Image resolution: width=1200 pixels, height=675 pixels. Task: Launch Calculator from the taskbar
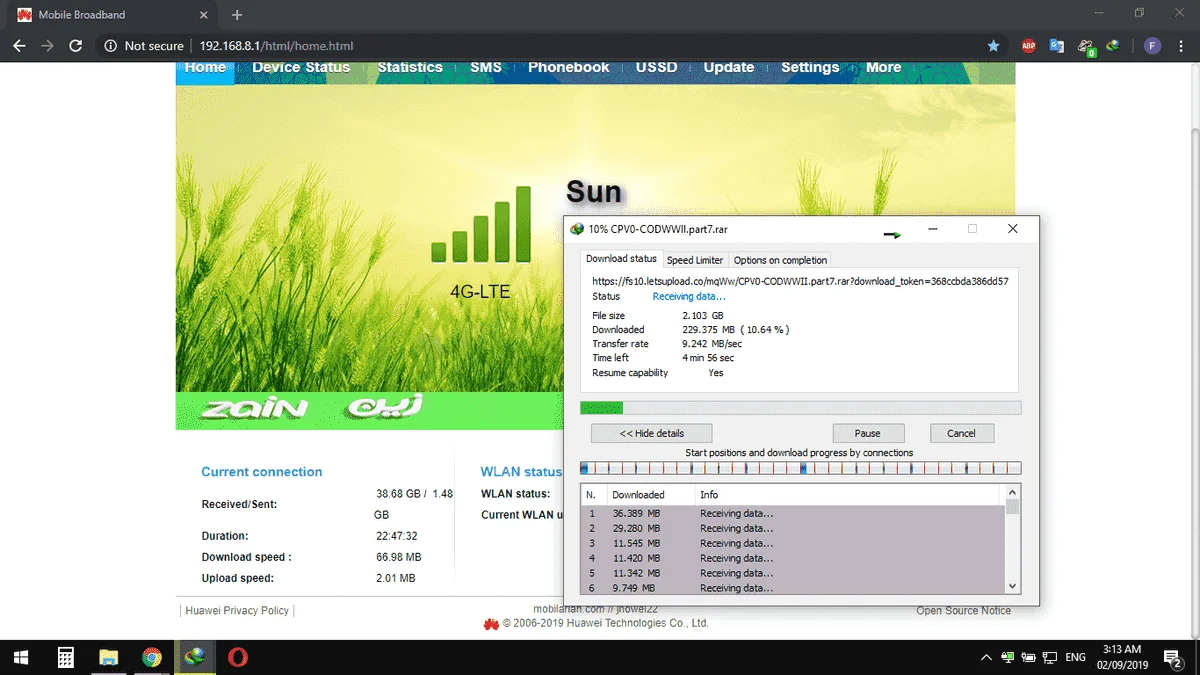pos(65,657)
